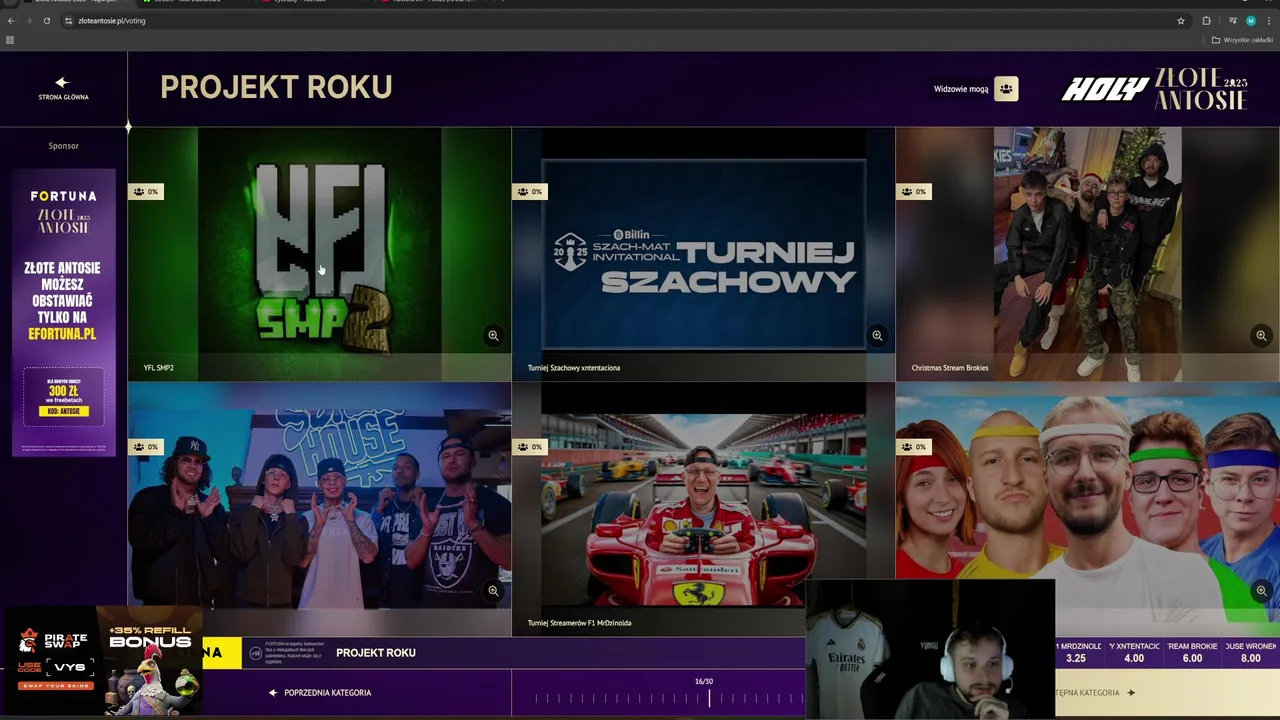Screen dimensions: 1280x720
Task: Click the Christmas Stream Brokies caption
Action: click(x=950, y=368)
